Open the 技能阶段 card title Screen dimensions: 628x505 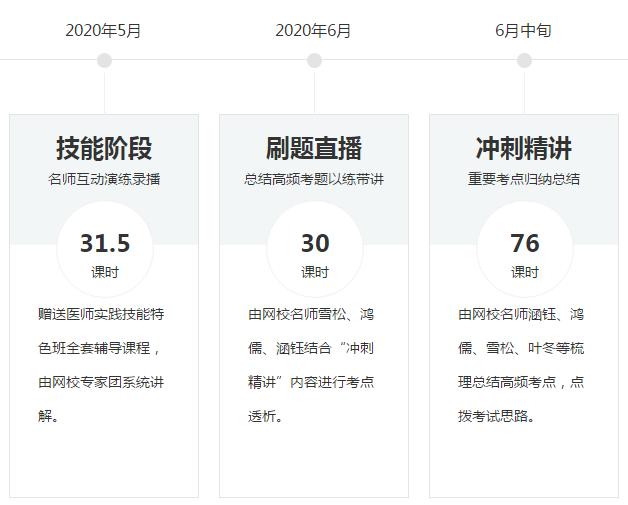pyautogui.click(x=104, y=149)
